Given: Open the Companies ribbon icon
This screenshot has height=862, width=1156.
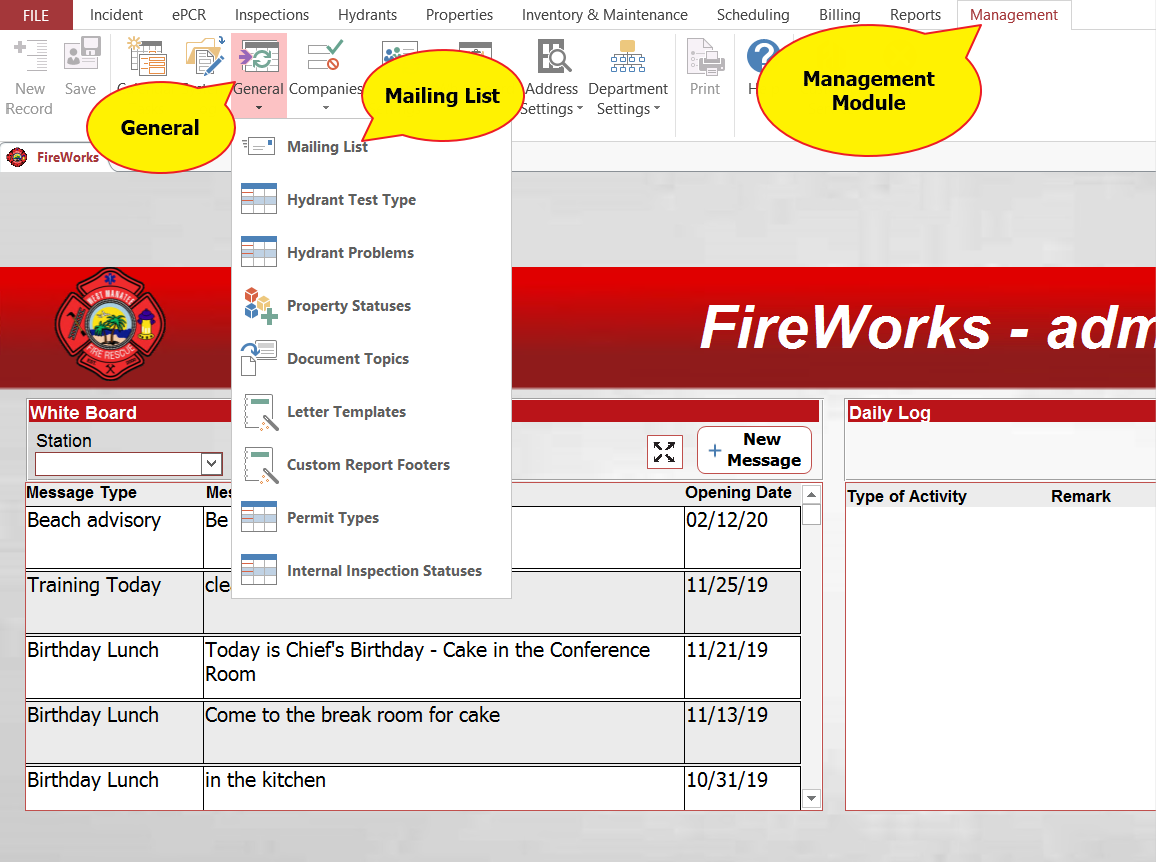Looking at the screenshot, I should point(325,57).
